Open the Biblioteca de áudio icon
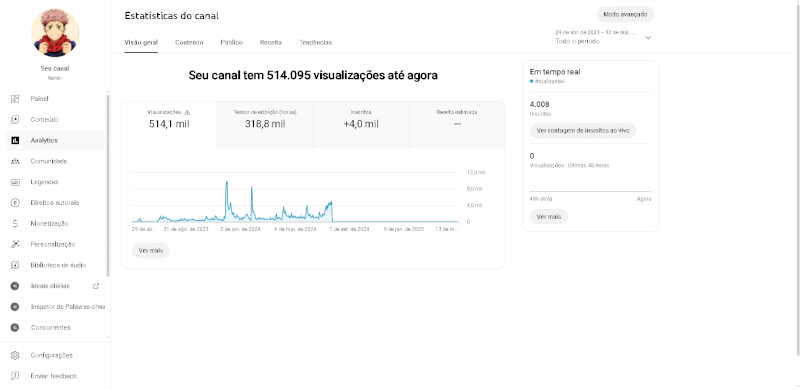Viewport: 800px width, 390px height. pyautogui.click(x=15, y=265)
